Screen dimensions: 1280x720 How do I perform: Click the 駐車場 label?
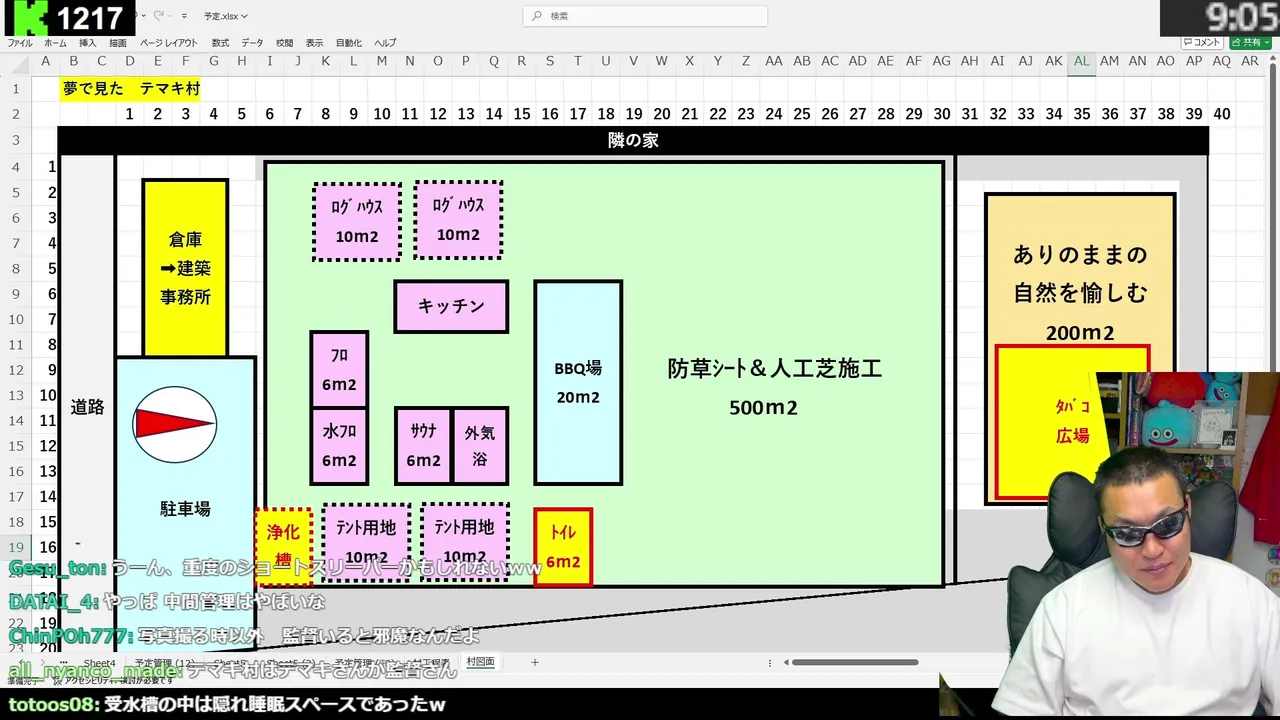click(x=185, y=509)
